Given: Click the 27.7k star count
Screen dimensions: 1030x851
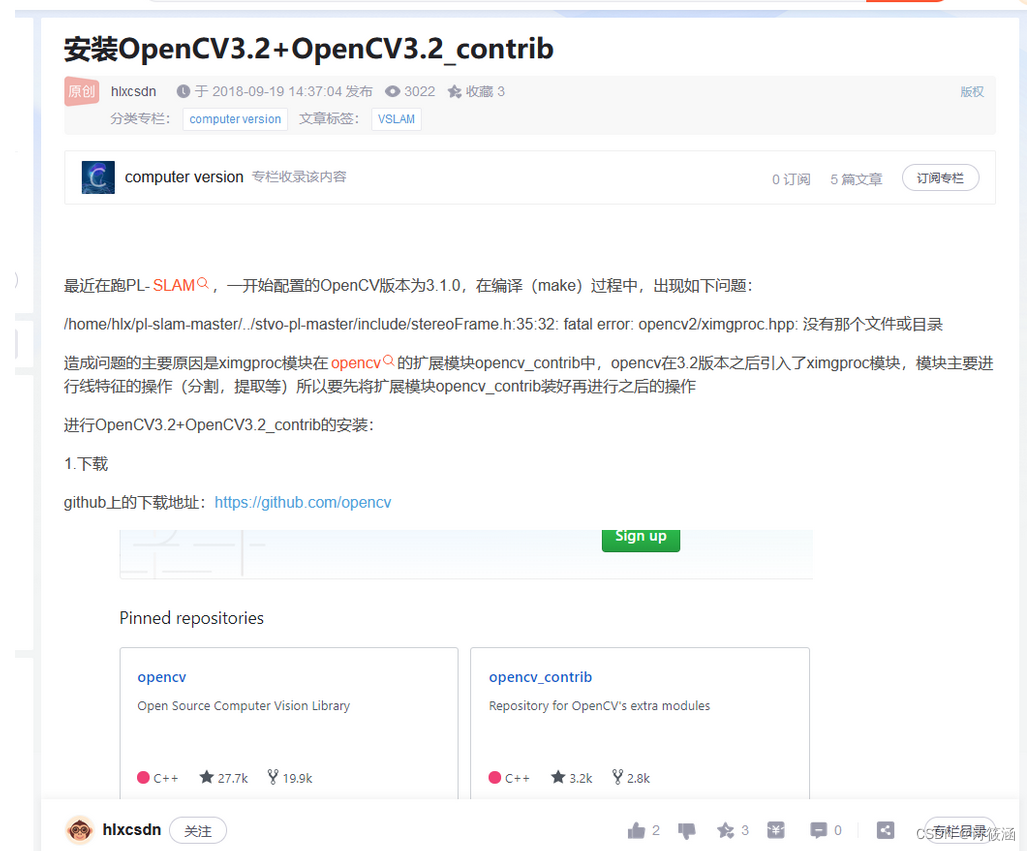Looking at the screenshot, I should click(233, 778).
